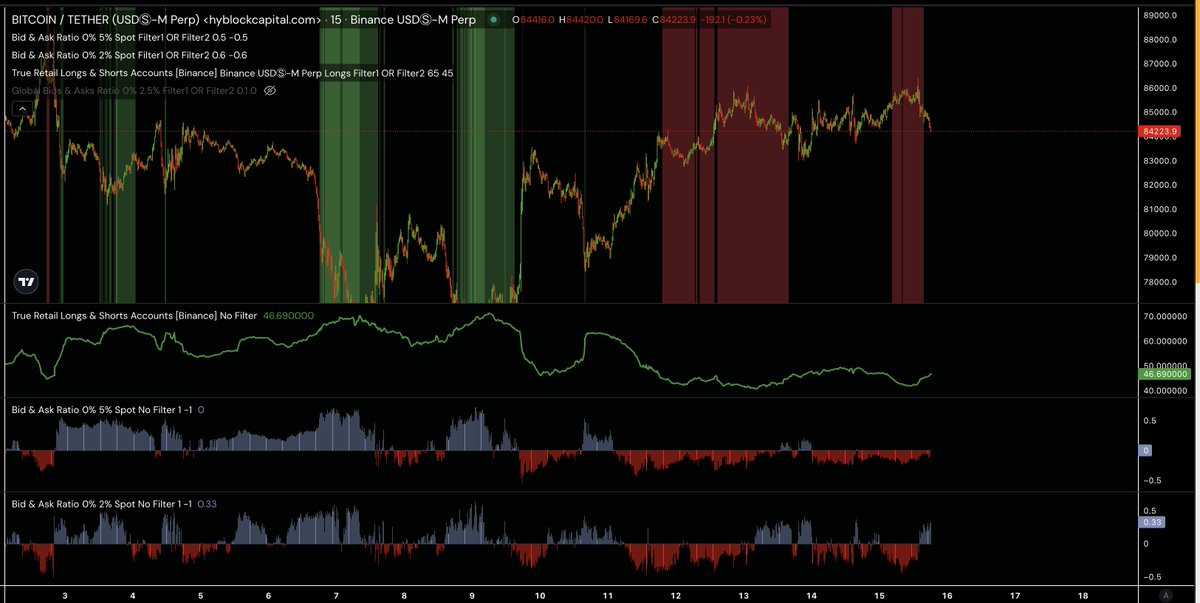This screenshot has width=1200, height=603.
Task: Select True Retail Longs & Shorts Filter1 OR Filter2 legend
Action: click(x=232, y=73)
